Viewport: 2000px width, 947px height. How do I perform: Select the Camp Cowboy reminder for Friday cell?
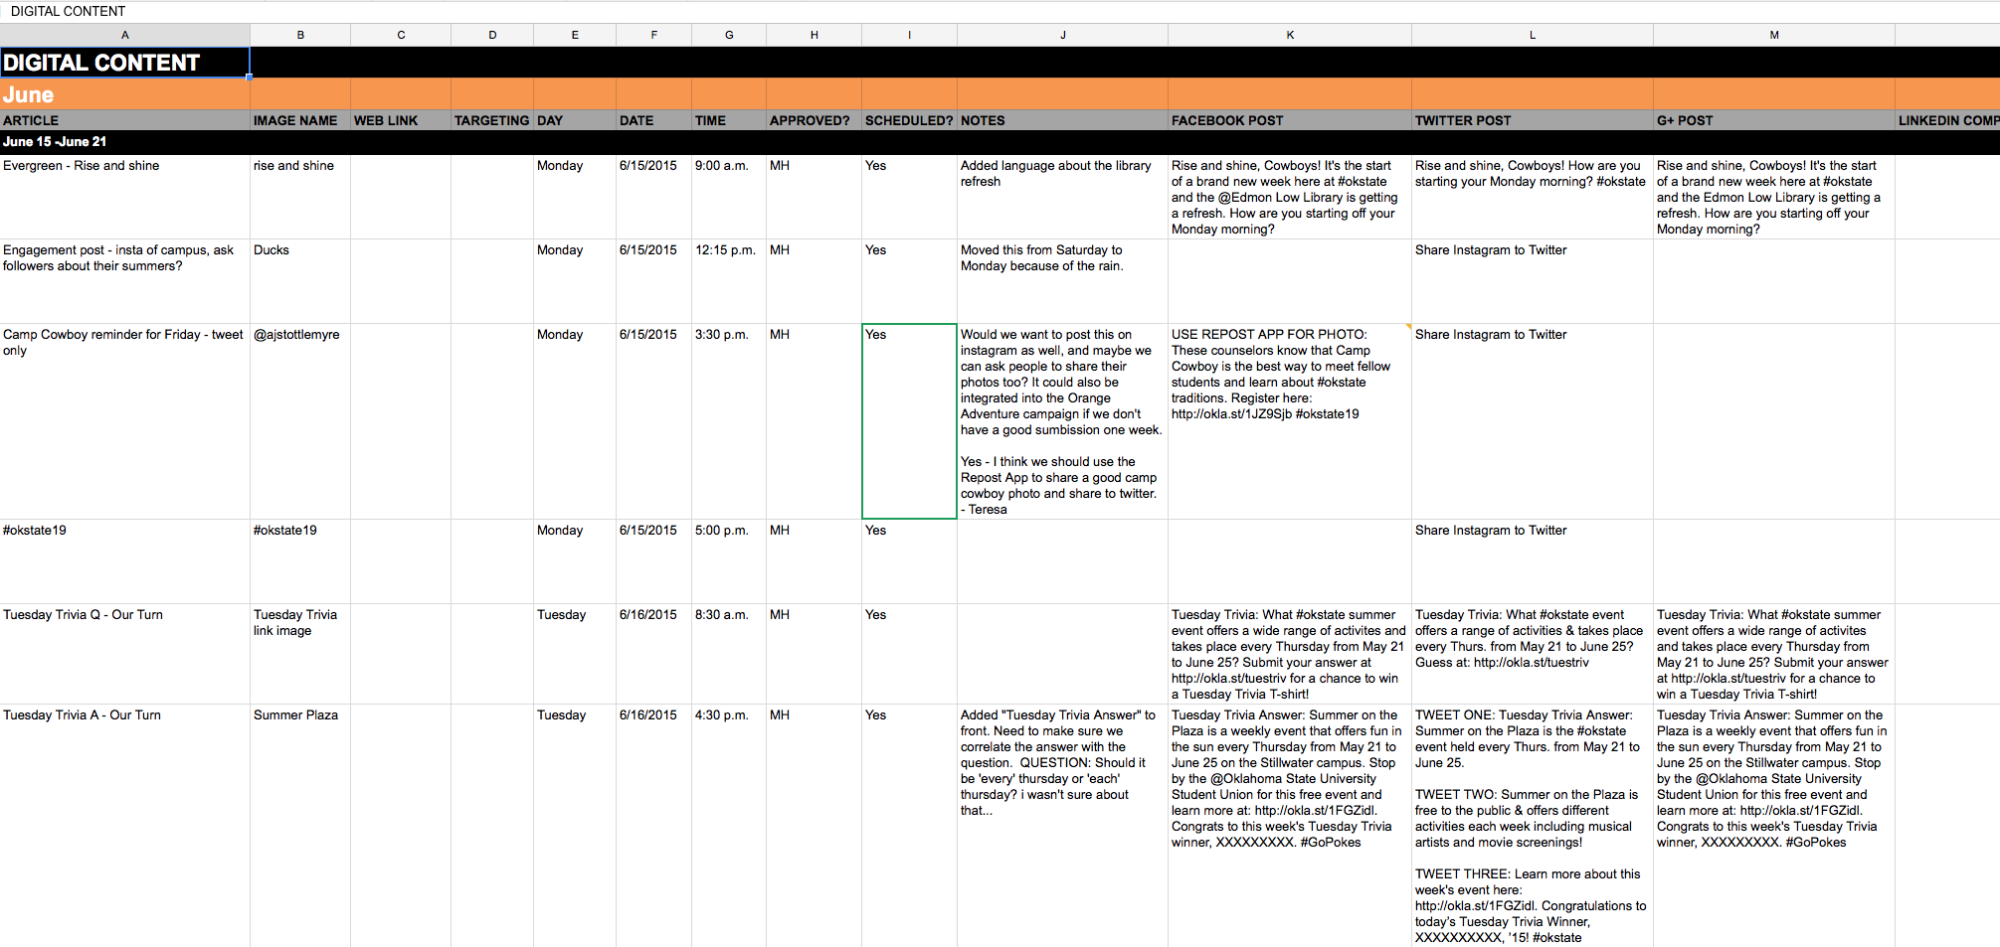125,421
